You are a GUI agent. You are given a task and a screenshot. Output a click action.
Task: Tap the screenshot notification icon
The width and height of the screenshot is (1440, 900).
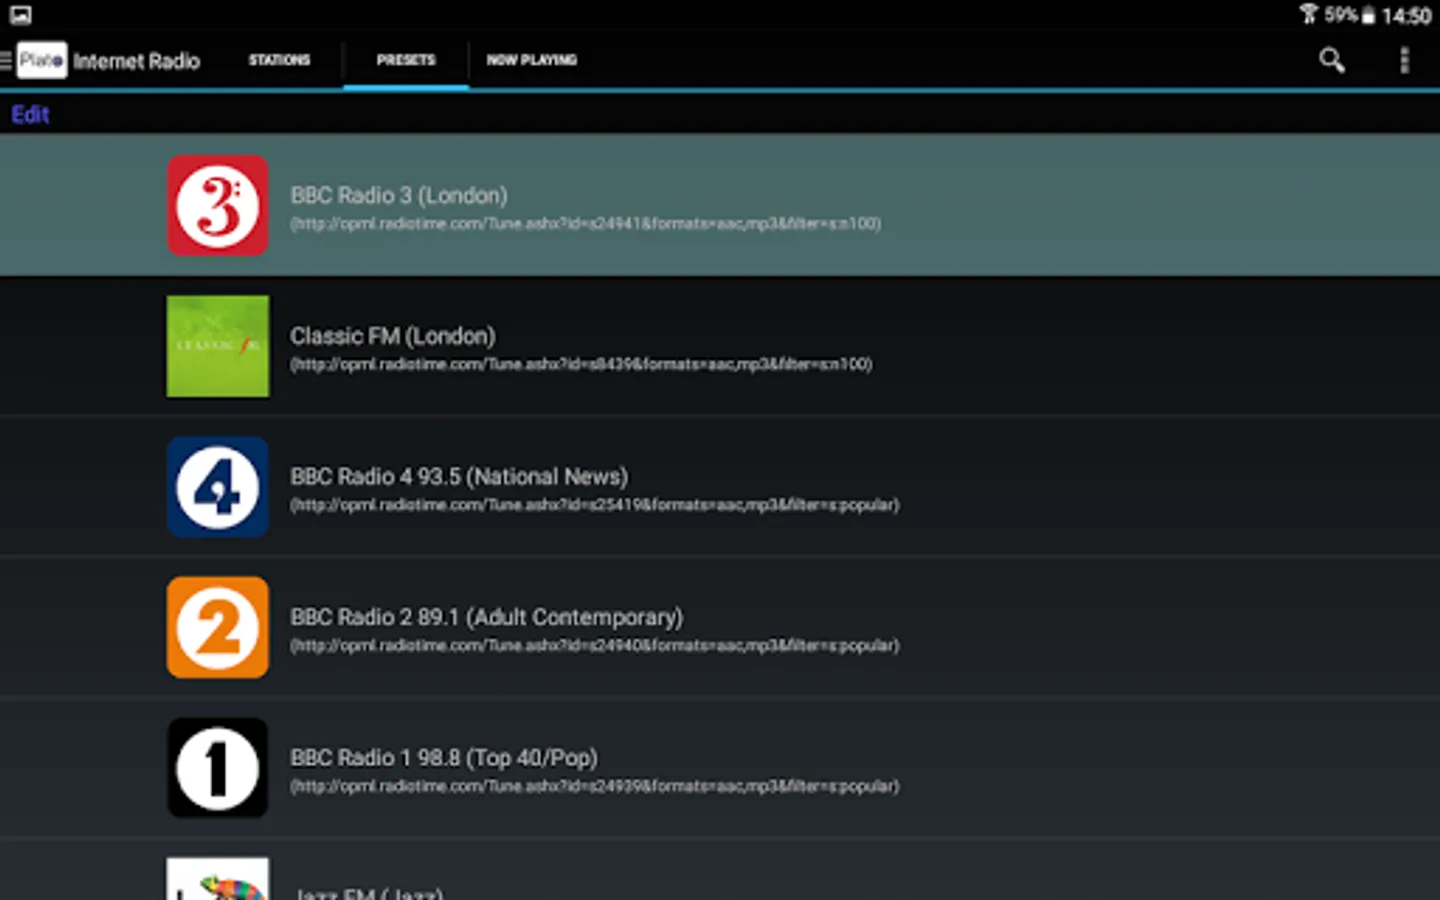click(x=21, y=15)
